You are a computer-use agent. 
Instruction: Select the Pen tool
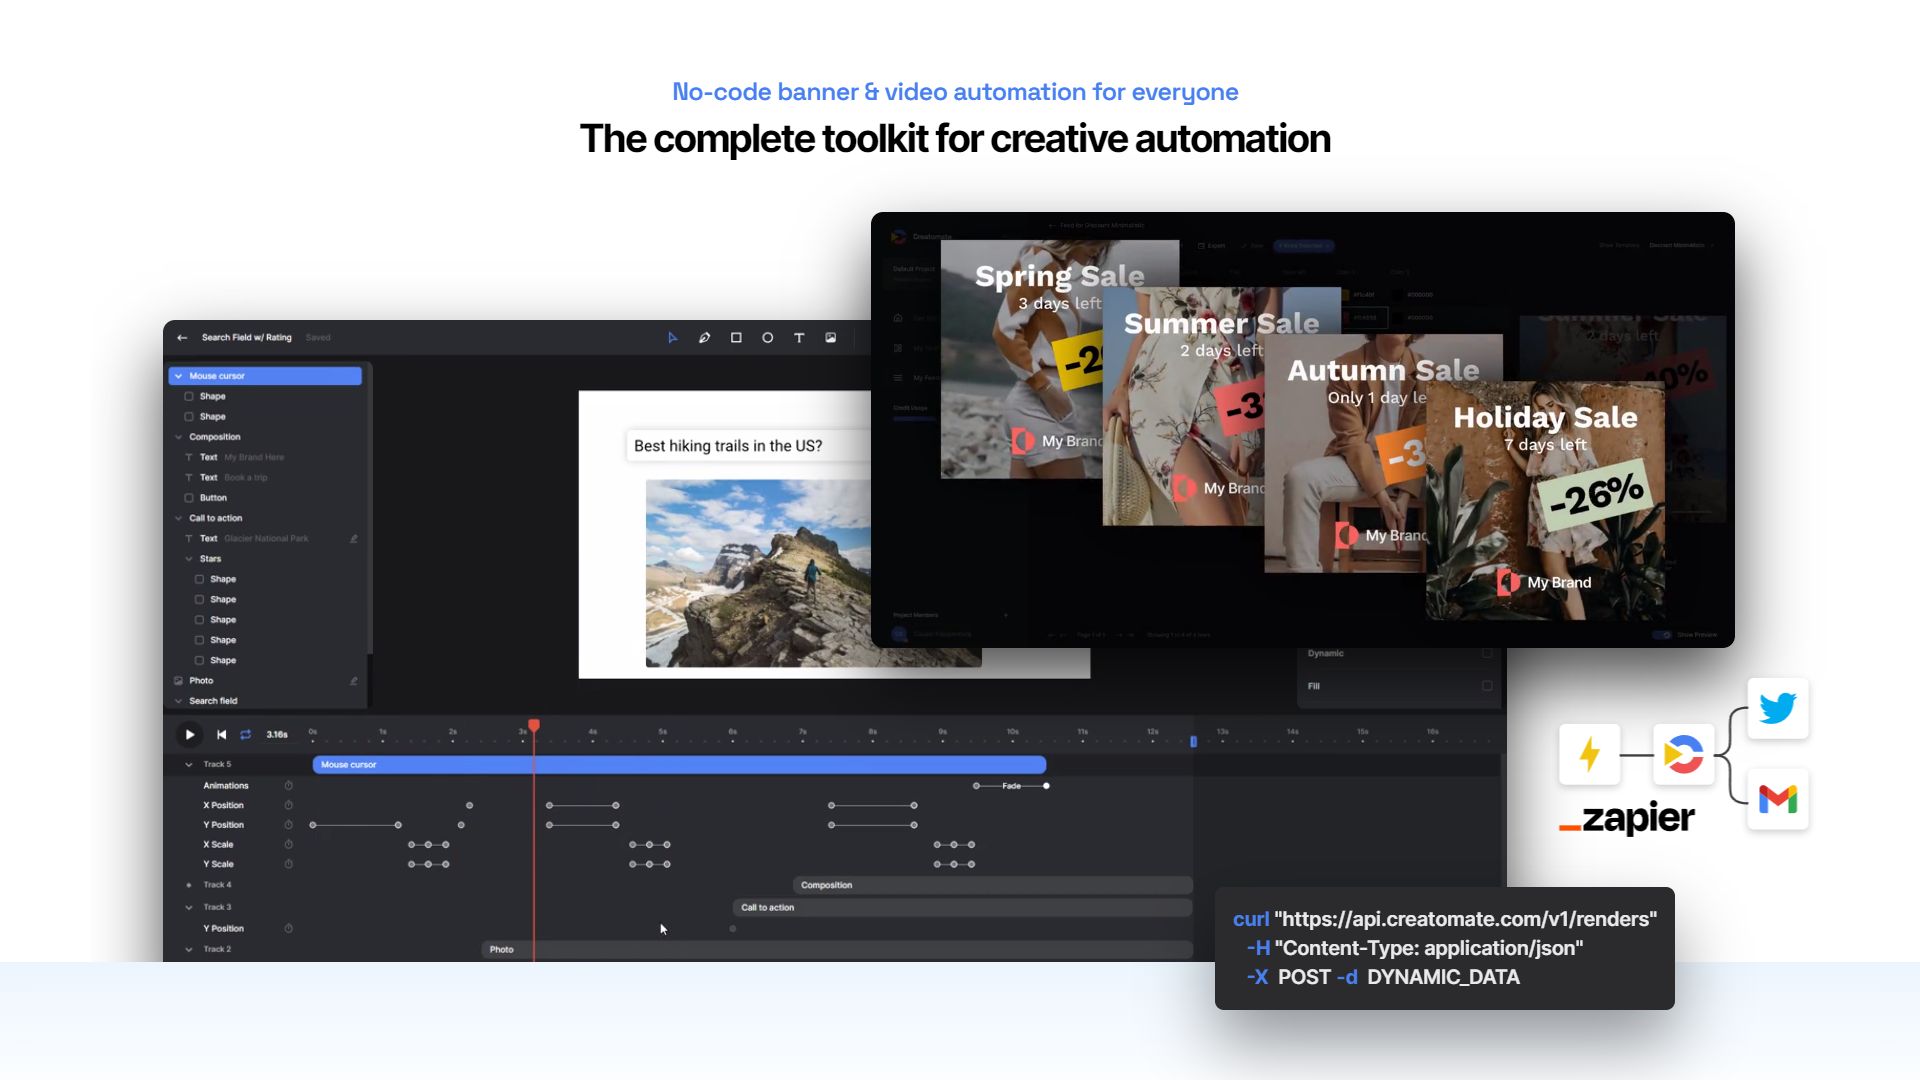pyautogui.click(x=703, y=337)
